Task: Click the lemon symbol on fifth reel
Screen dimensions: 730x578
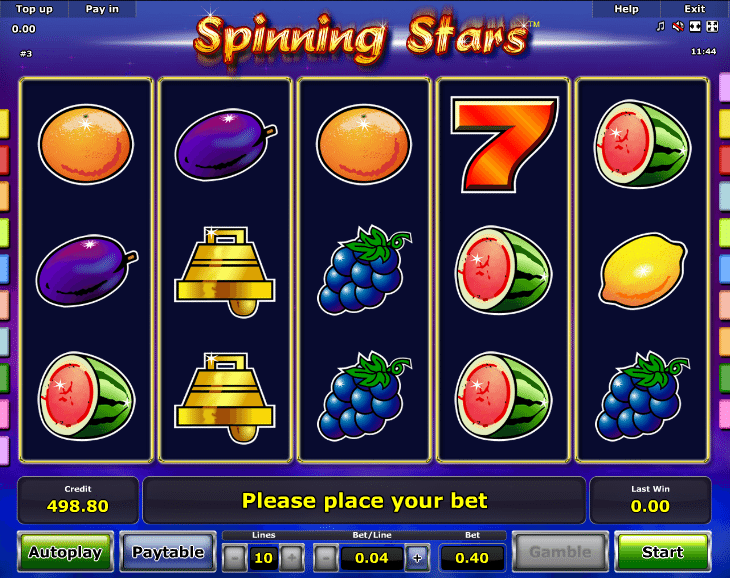Action: (642, 270)
